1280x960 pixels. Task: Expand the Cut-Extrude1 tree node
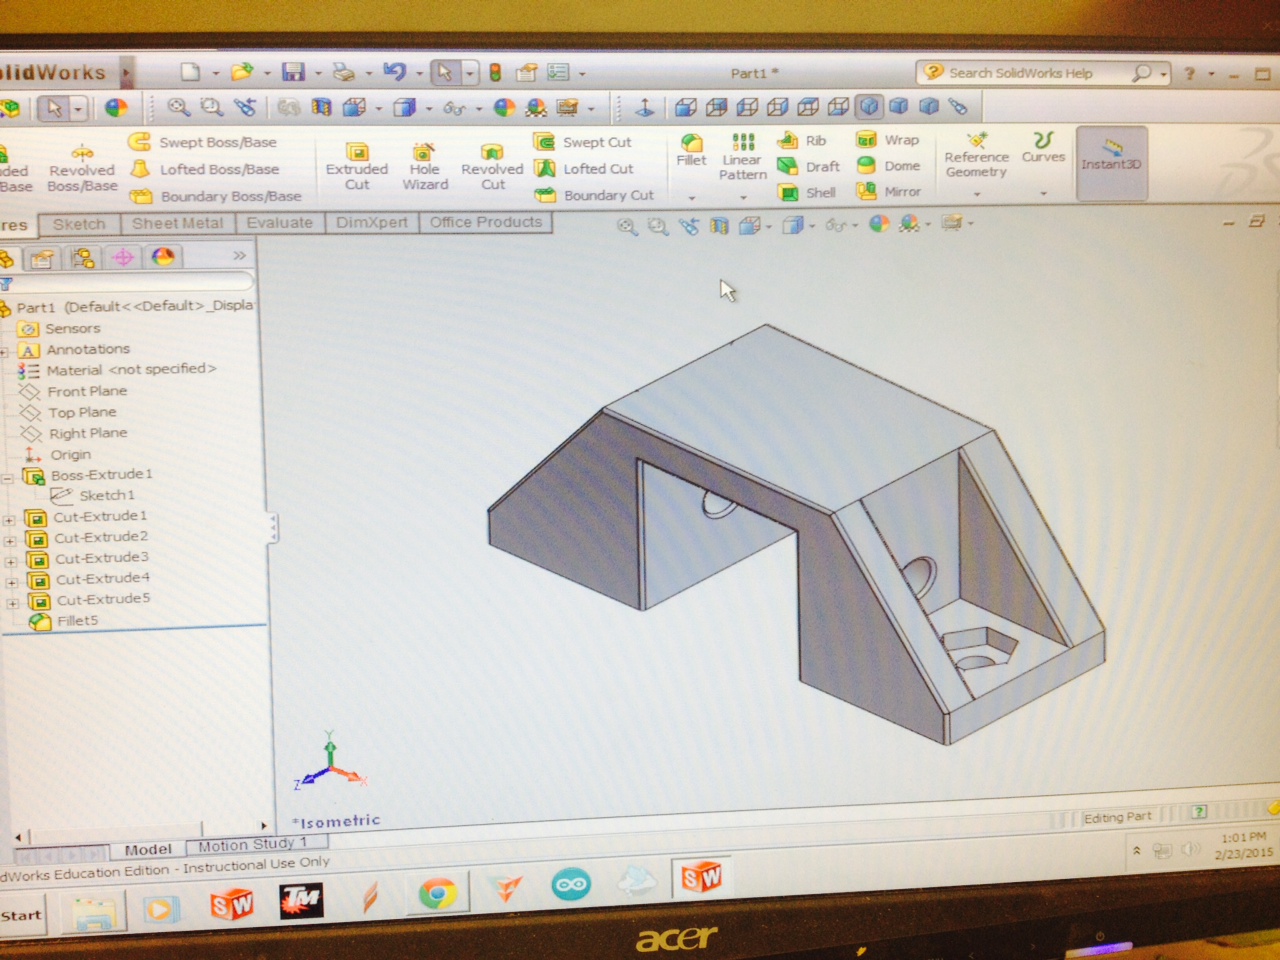pos(10,520)
